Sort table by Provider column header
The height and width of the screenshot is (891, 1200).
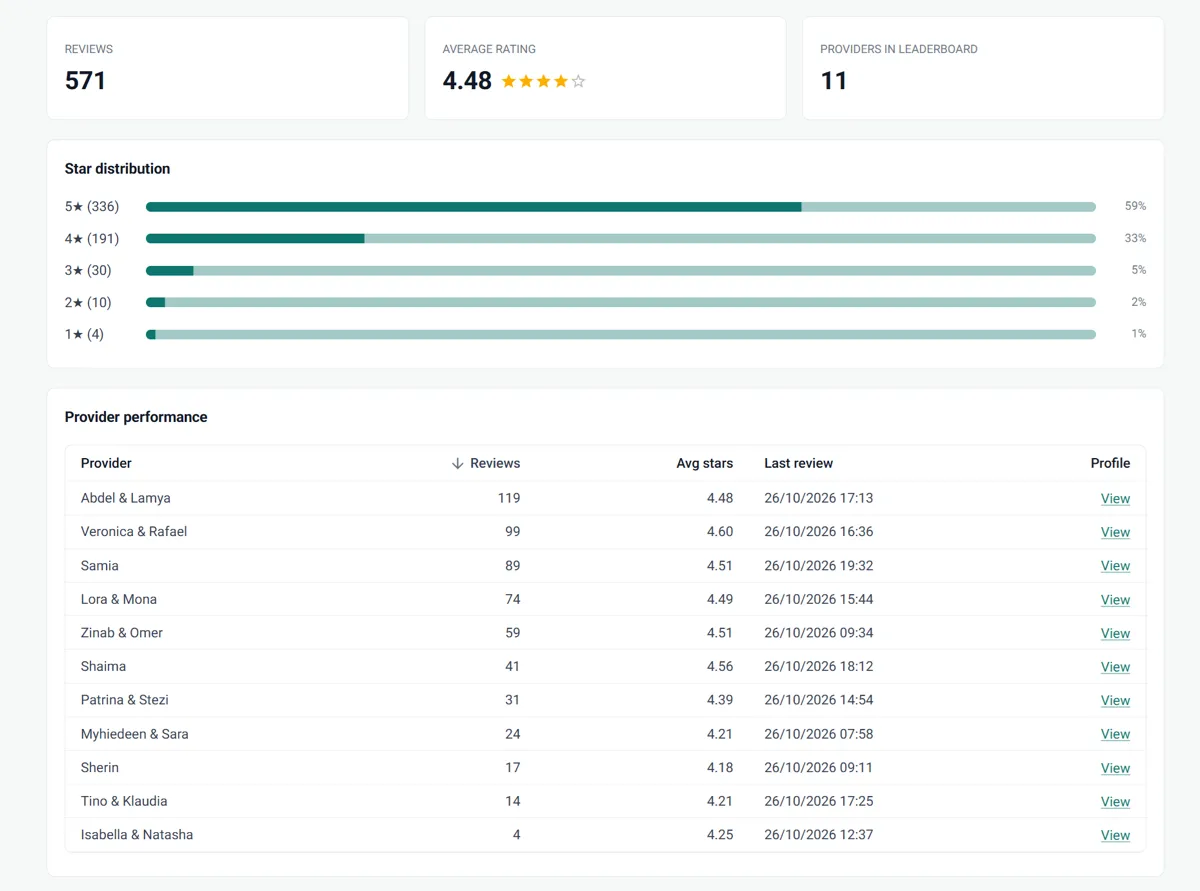click(106, 463)
